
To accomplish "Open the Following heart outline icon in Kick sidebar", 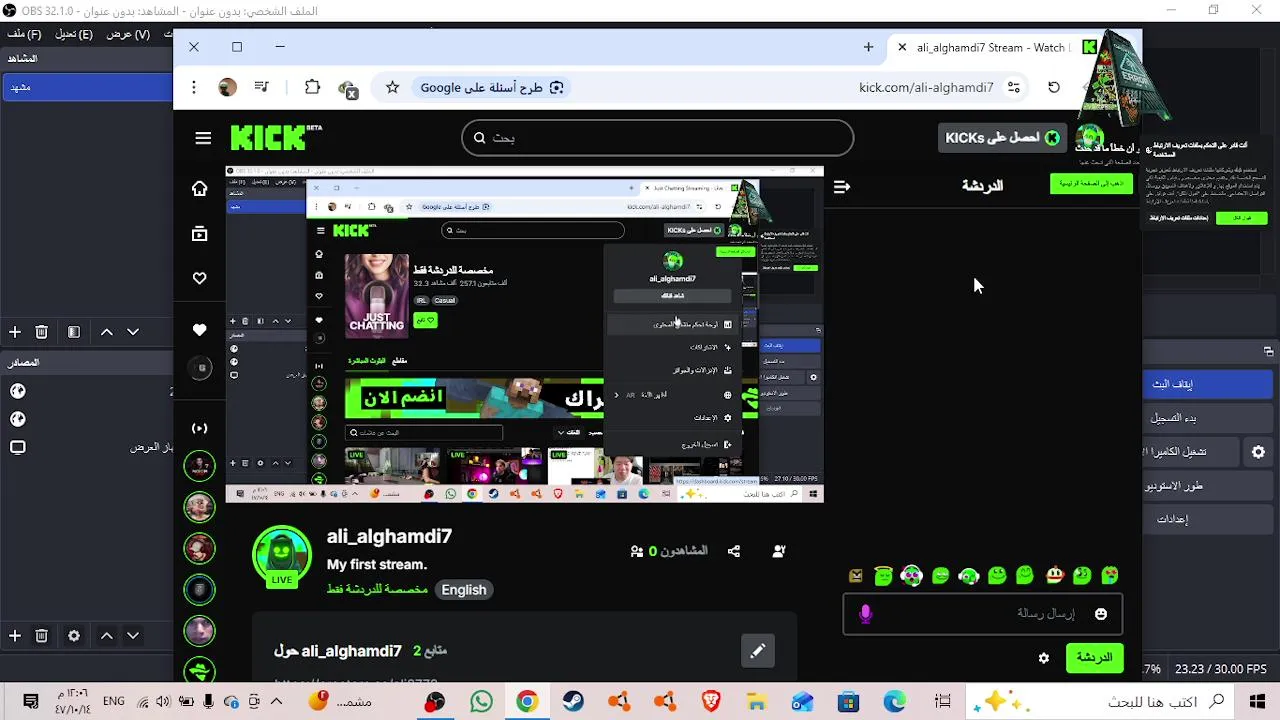I will coord(200,278).
